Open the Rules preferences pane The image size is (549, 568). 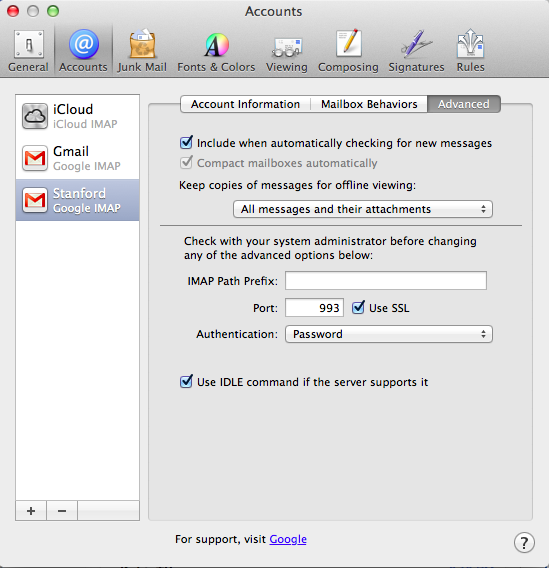[x=470, y=51]
